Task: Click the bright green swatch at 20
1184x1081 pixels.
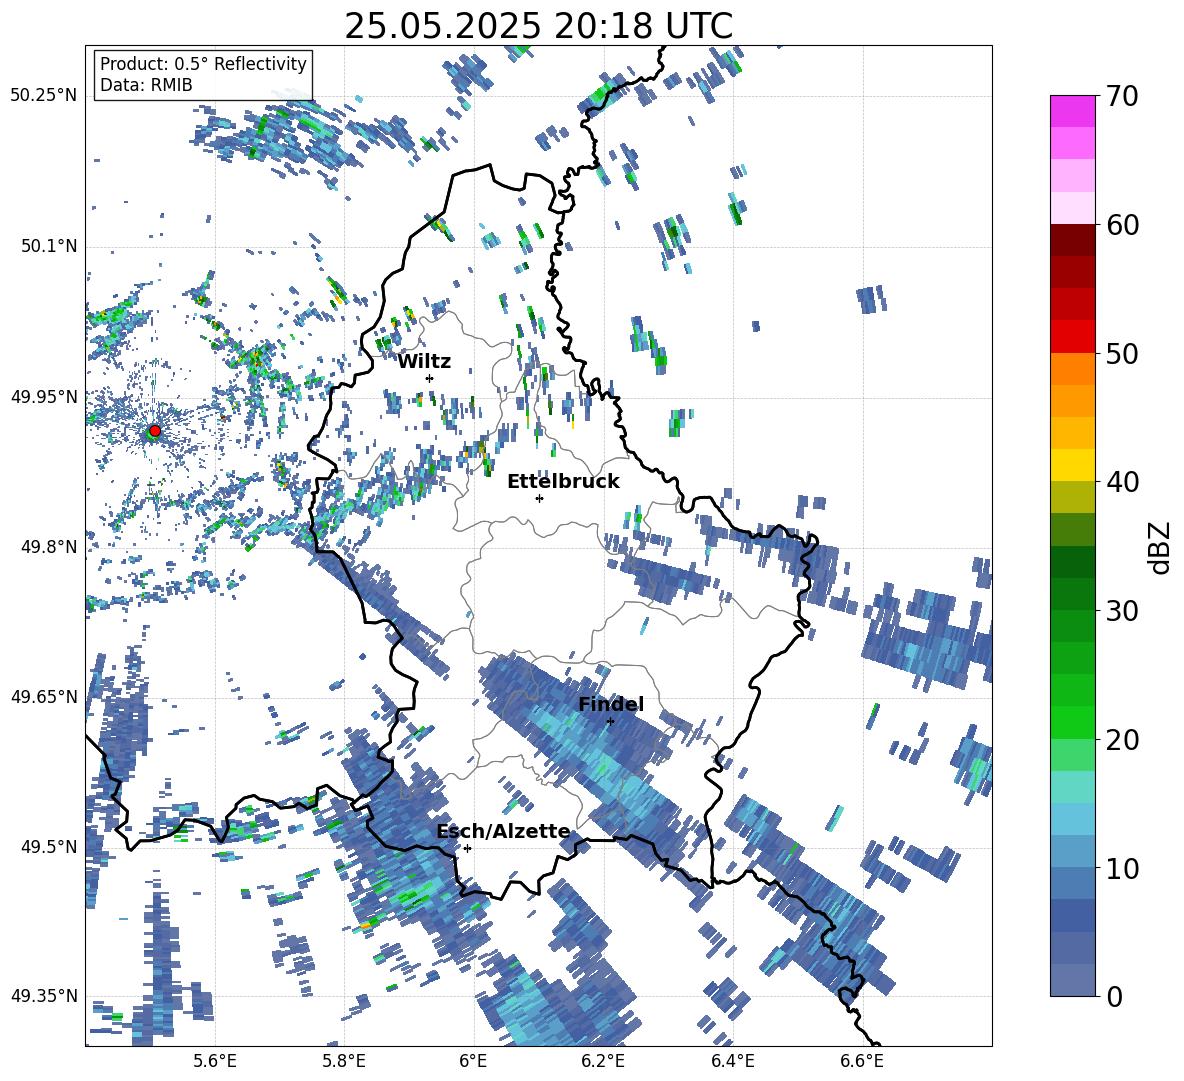Action: tap(1072, 722)
